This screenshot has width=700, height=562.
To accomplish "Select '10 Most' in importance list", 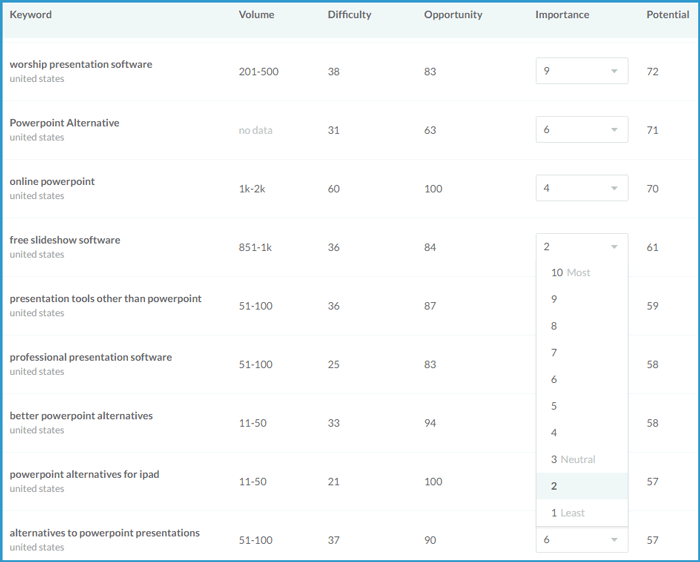I will pos(571,273).
